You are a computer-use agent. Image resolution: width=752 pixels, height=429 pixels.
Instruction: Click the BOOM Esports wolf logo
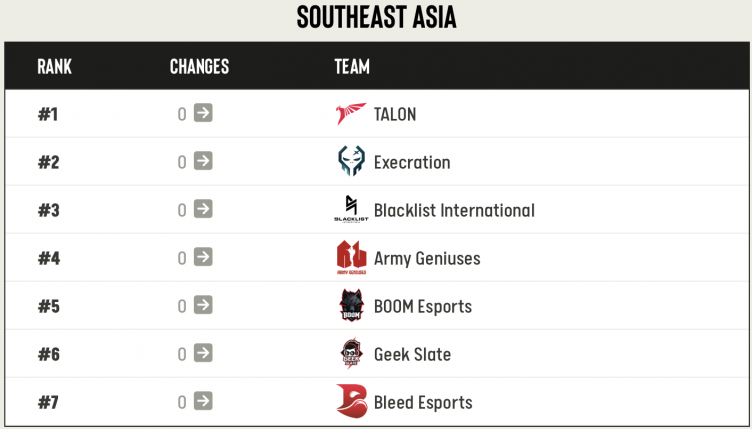click(x=351, y=306)
